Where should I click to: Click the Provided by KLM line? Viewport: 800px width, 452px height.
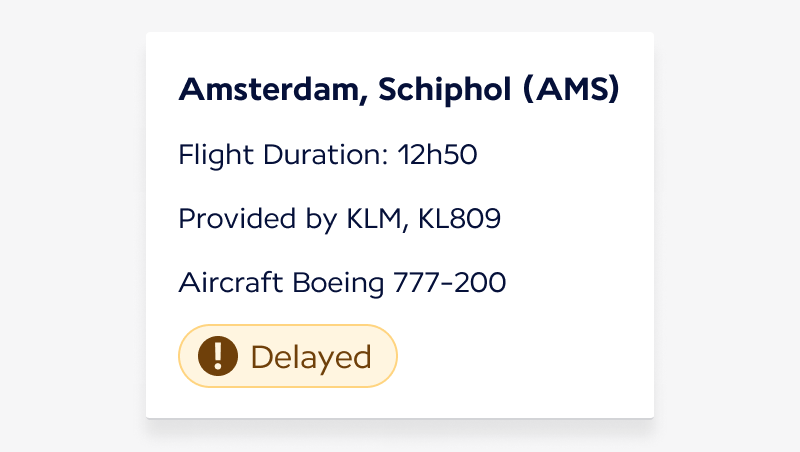339,219
